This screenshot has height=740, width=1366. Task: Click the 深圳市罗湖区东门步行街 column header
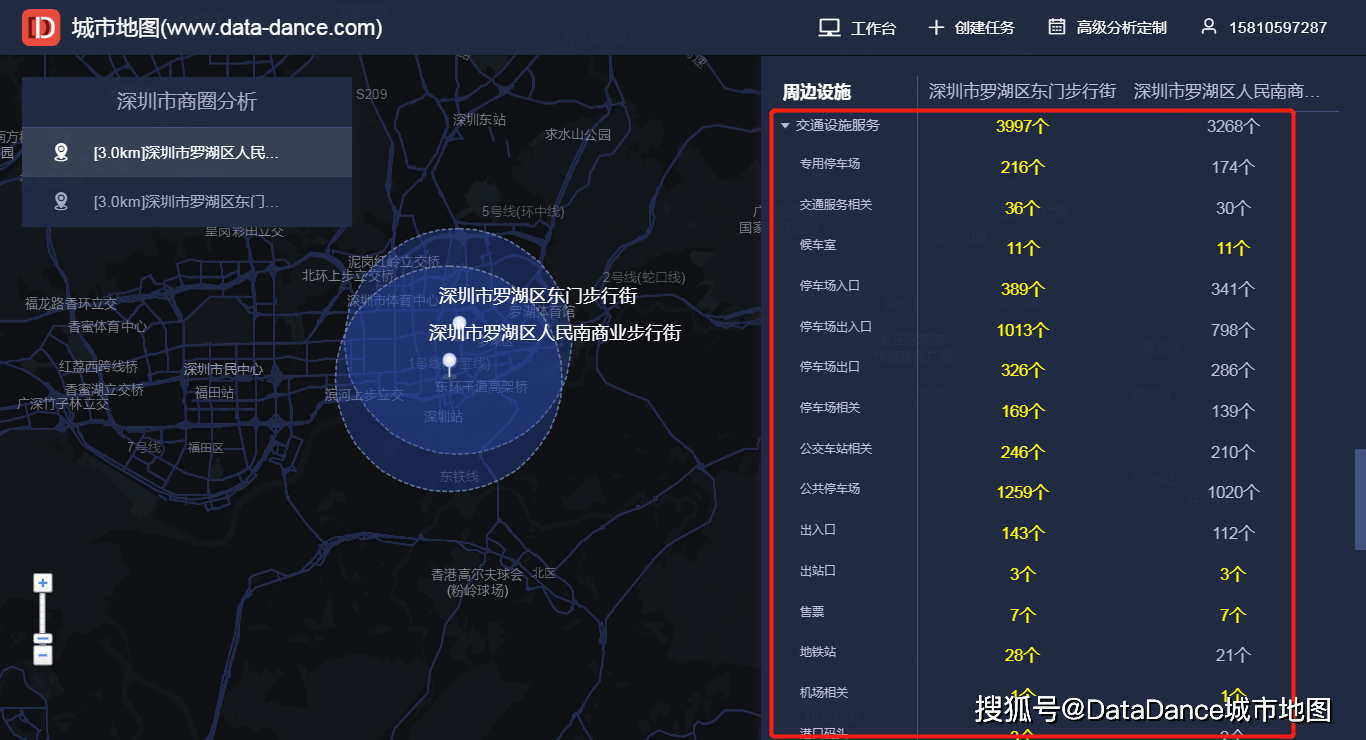1022,91
